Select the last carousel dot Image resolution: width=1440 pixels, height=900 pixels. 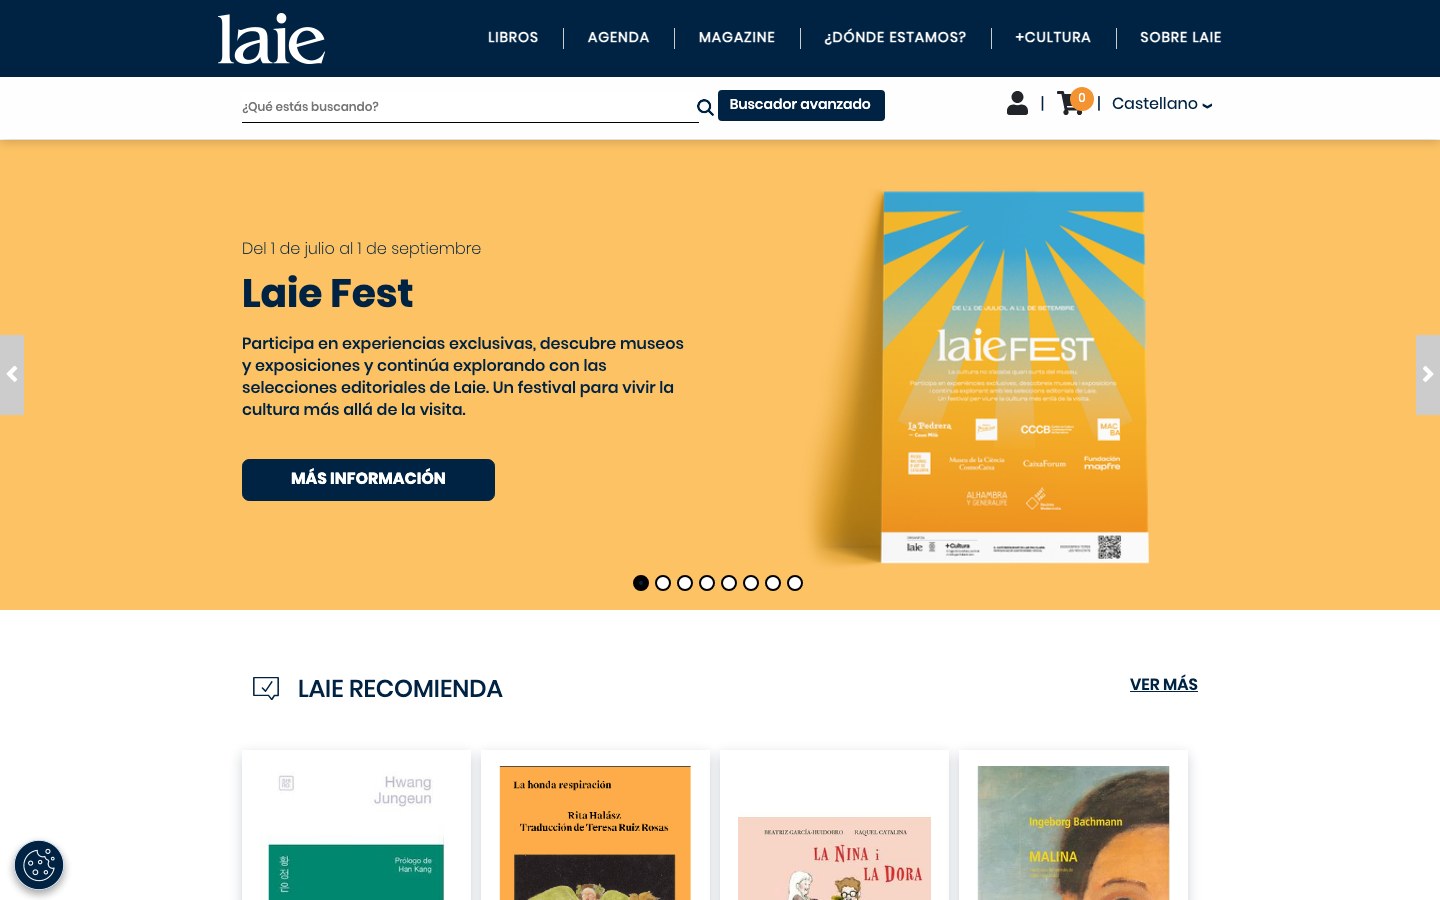point(795,583)
